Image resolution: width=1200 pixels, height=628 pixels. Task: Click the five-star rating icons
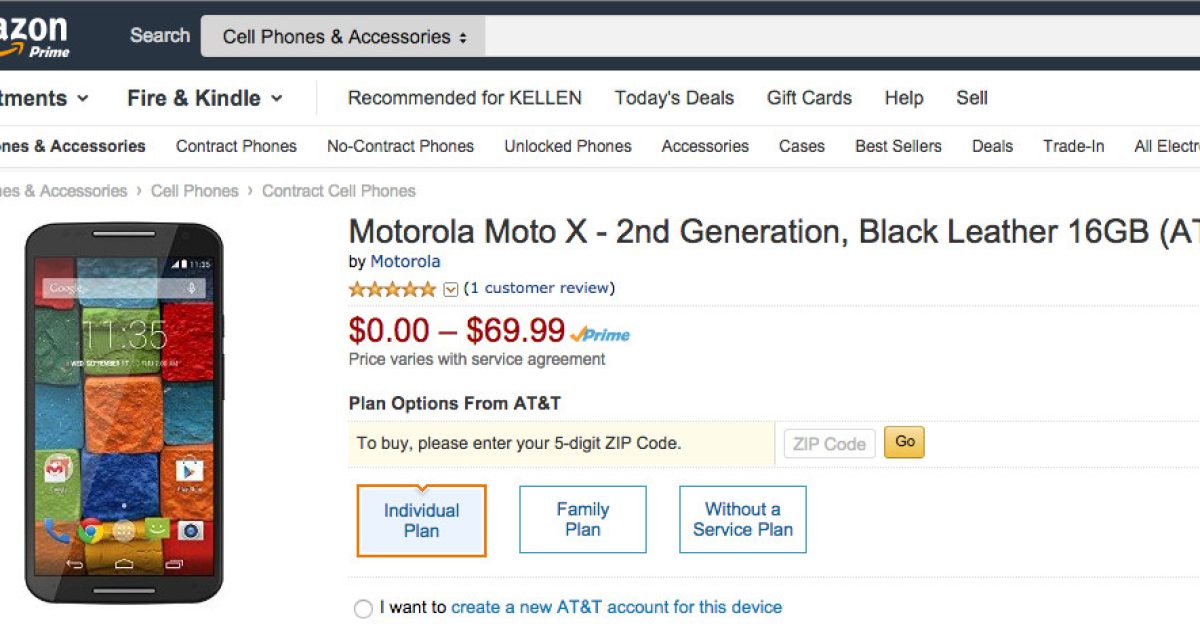tap(393, 289)
